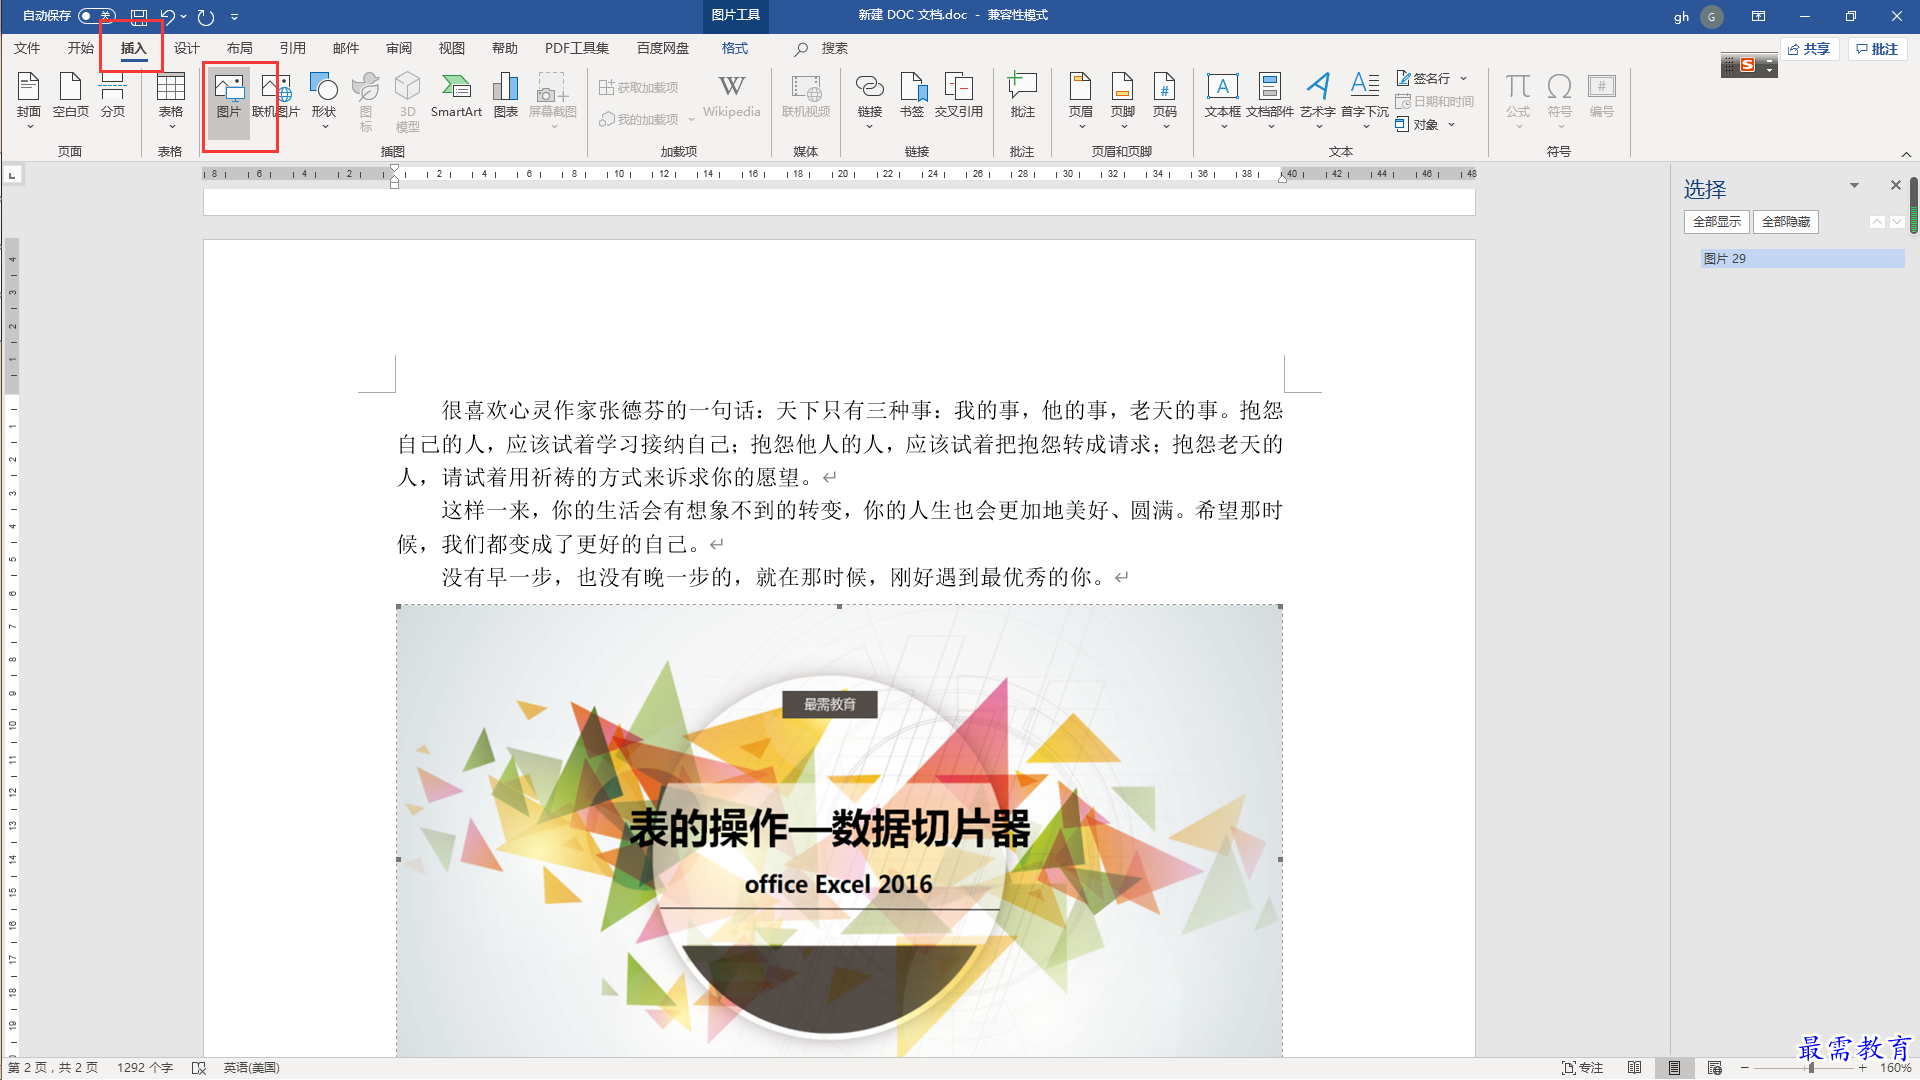
Task: Click the 共享 share button
Action: pos(1809,49)
